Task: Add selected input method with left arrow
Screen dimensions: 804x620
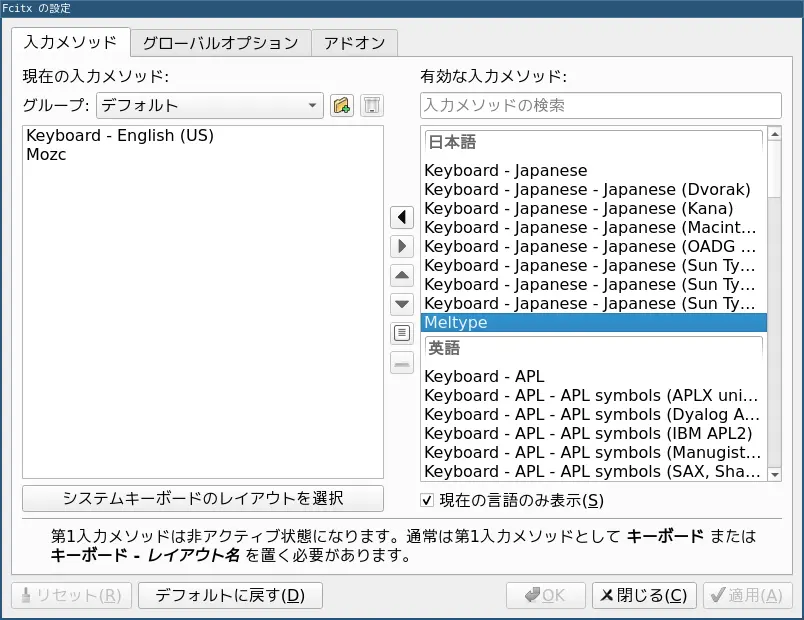Action: (401, 217)
